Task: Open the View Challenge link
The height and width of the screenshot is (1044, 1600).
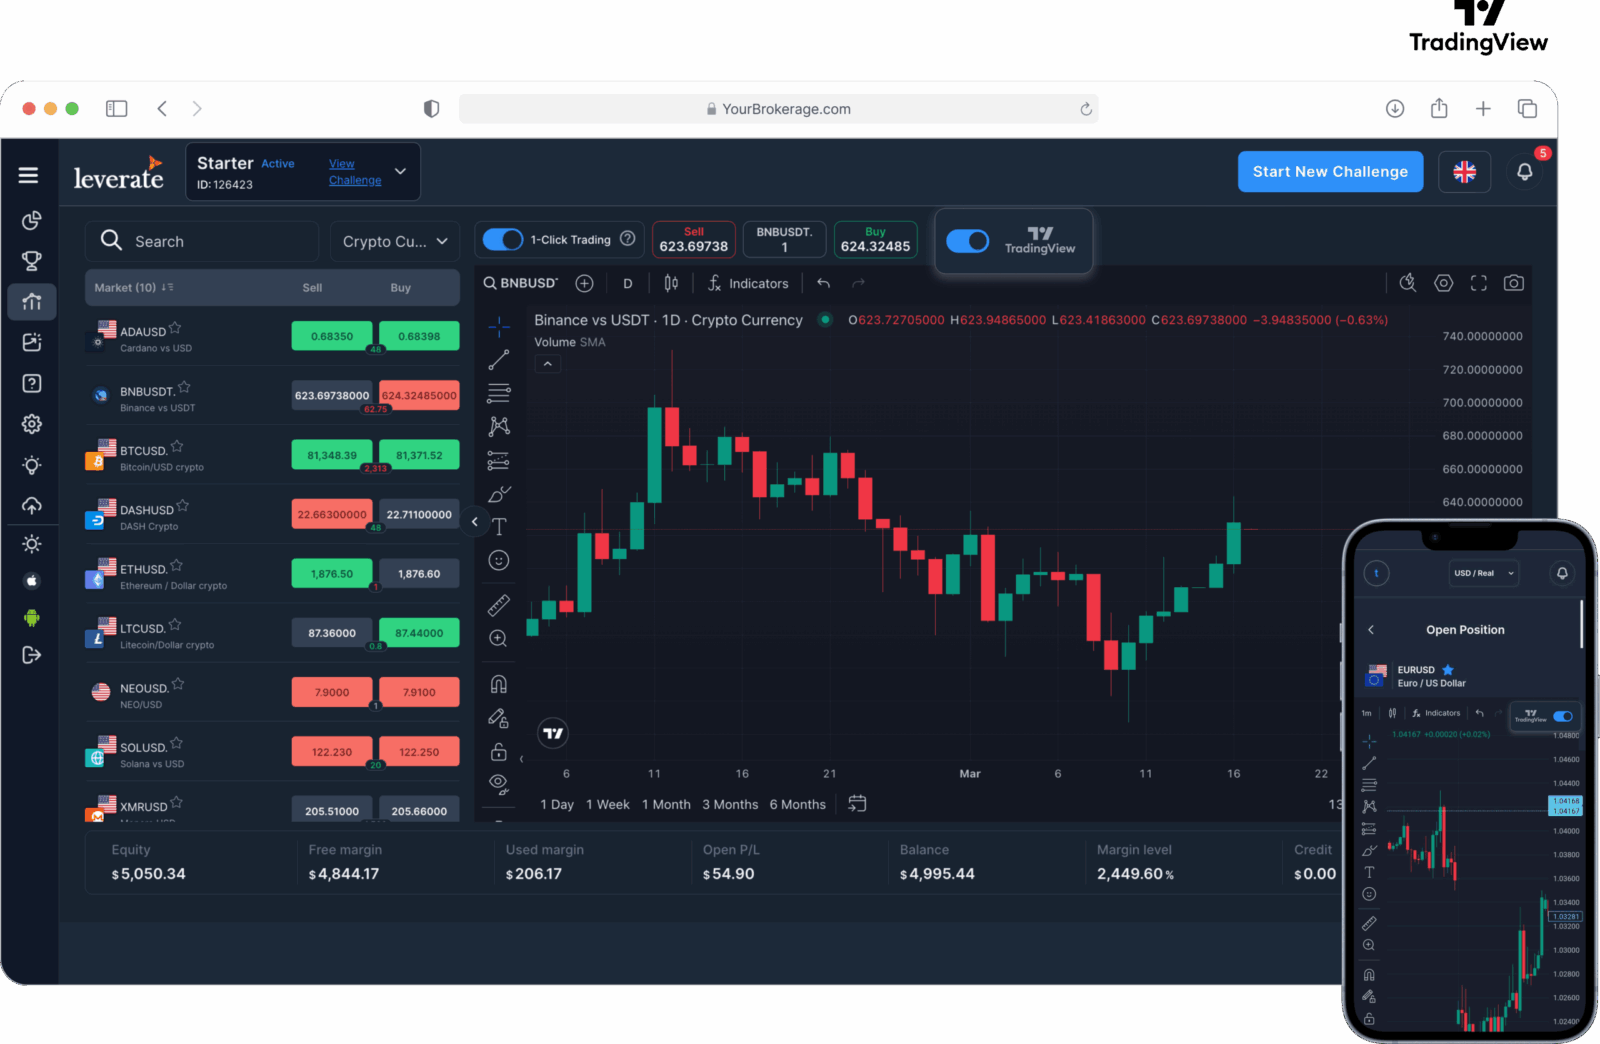Action: 355,172
